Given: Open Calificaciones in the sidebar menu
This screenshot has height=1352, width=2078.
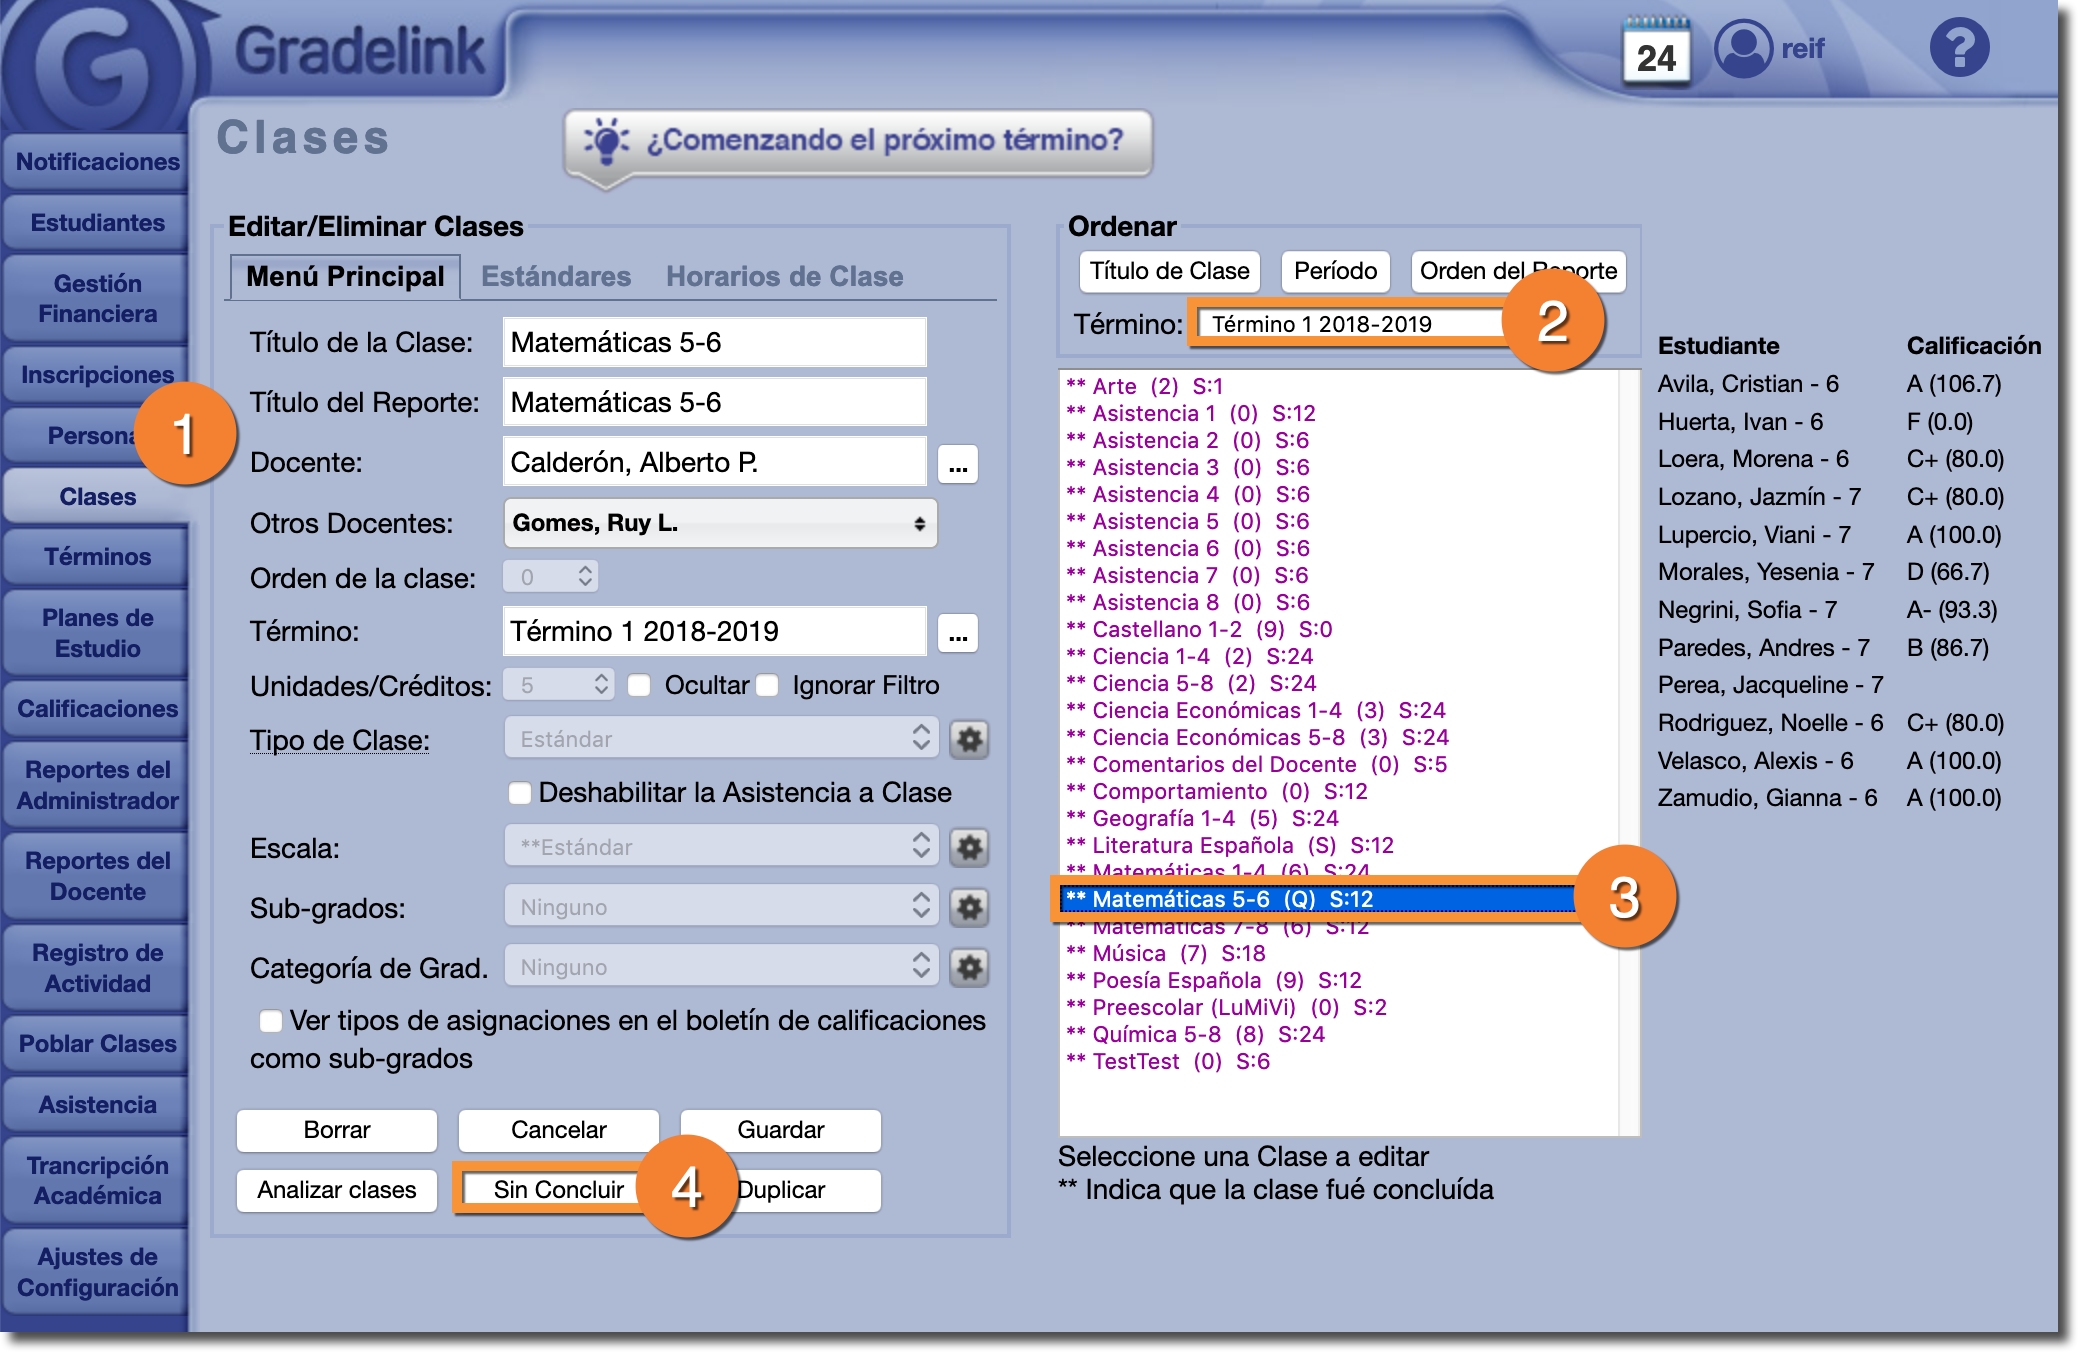Looking at the screenshot, I should pyautogui.click(x=97, y=709).
